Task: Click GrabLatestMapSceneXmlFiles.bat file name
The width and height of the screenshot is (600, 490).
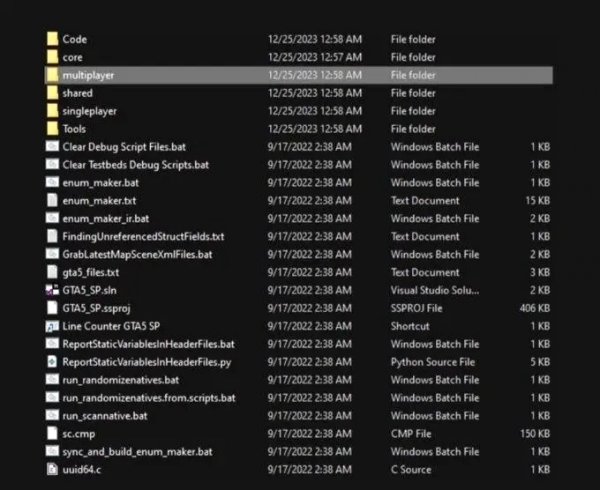Action: pyautogui.click(x=137, y=255)
